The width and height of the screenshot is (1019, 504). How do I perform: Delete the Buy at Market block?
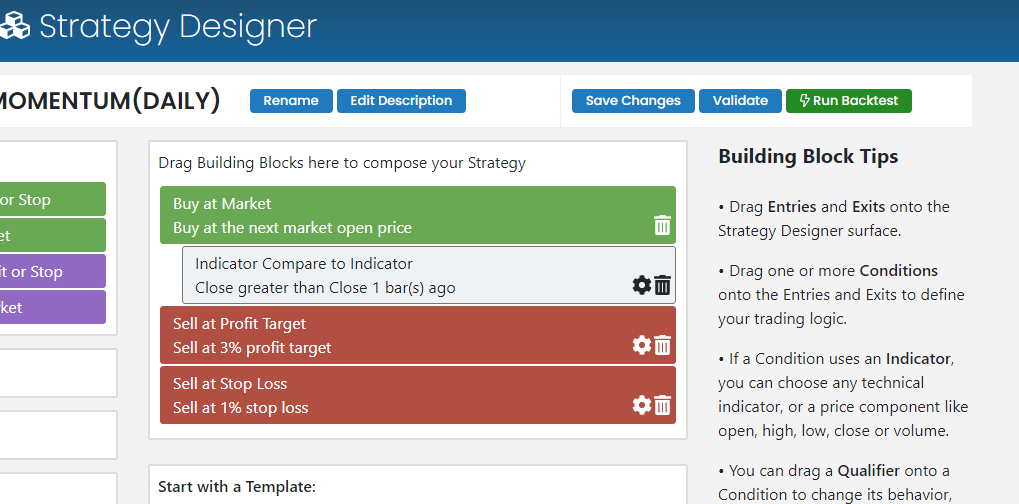[662, 225]
